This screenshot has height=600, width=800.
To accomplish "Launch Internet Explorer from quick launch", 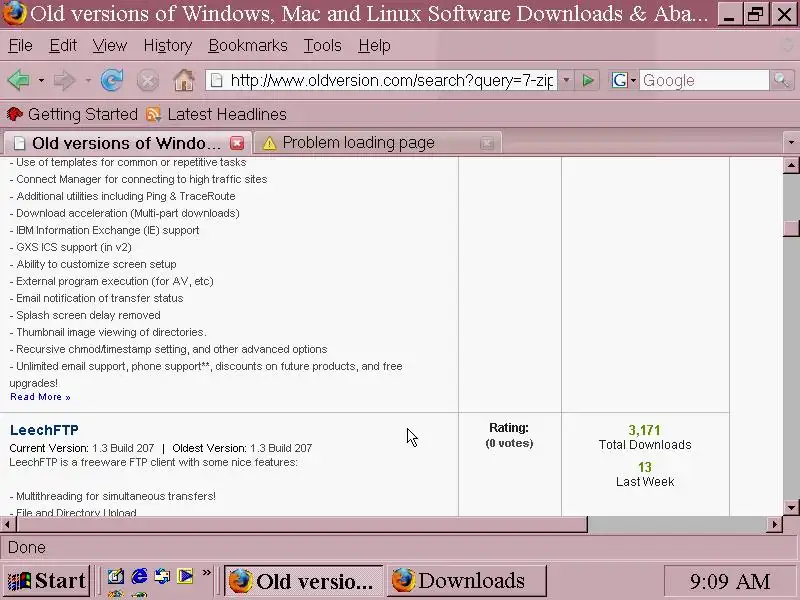I will pos(139,577).
